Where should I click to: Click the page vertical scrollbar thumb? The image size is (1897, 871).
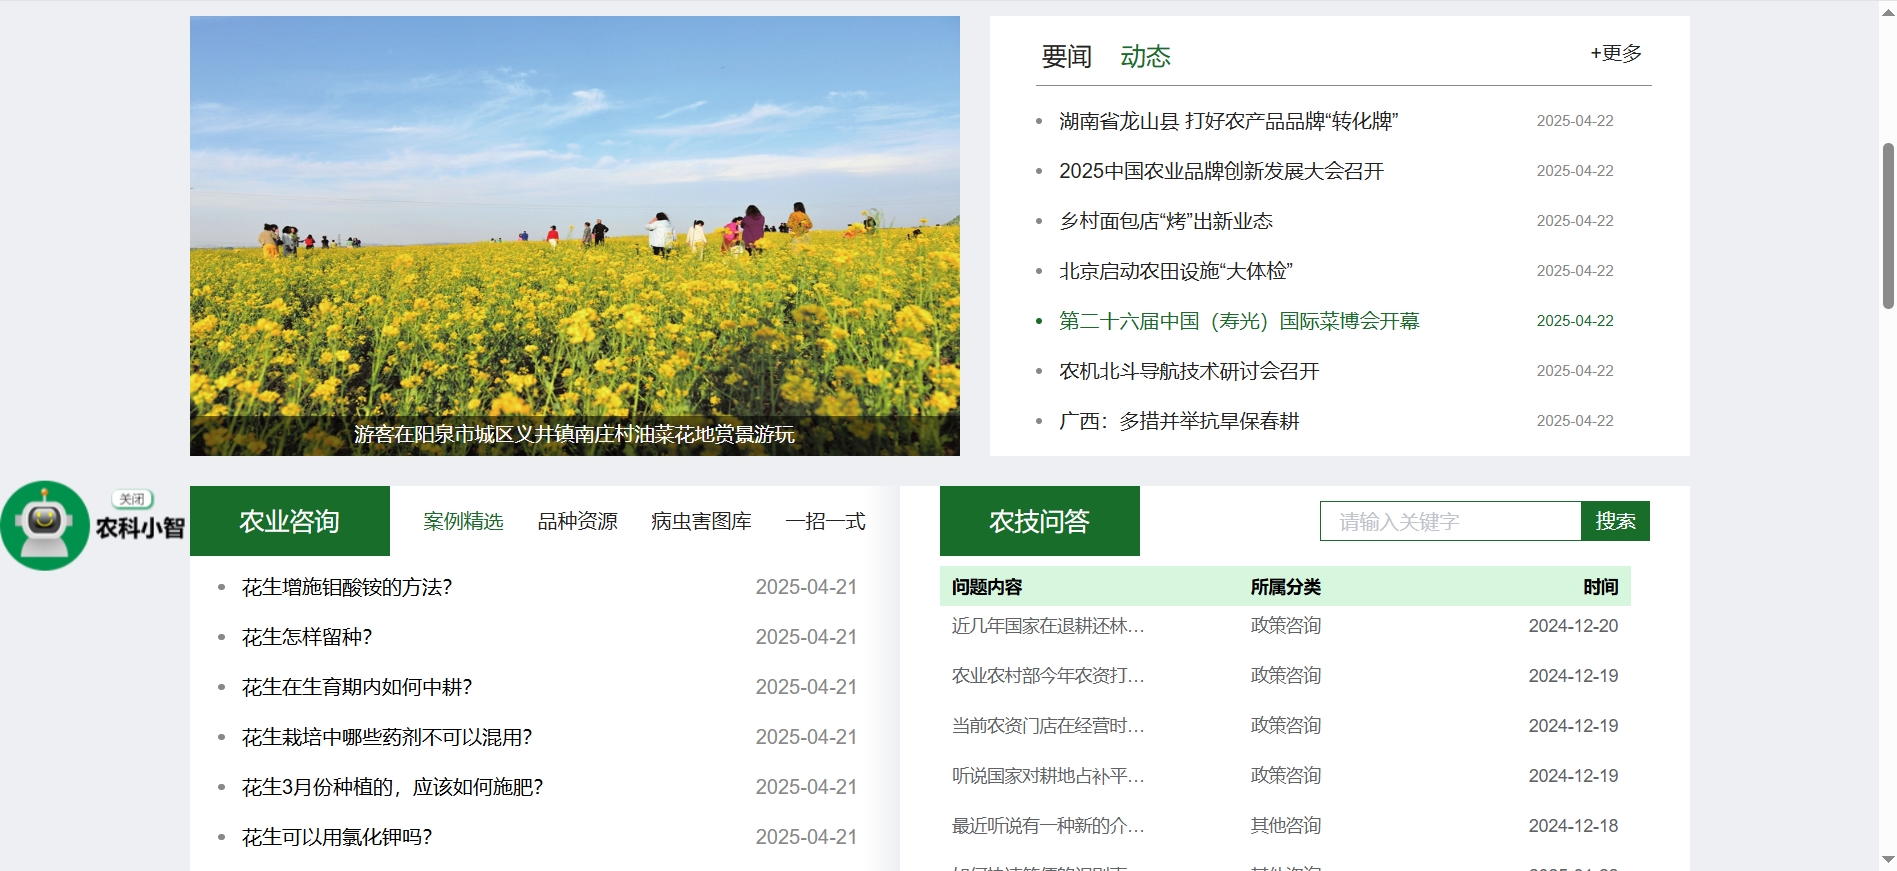1887,225
